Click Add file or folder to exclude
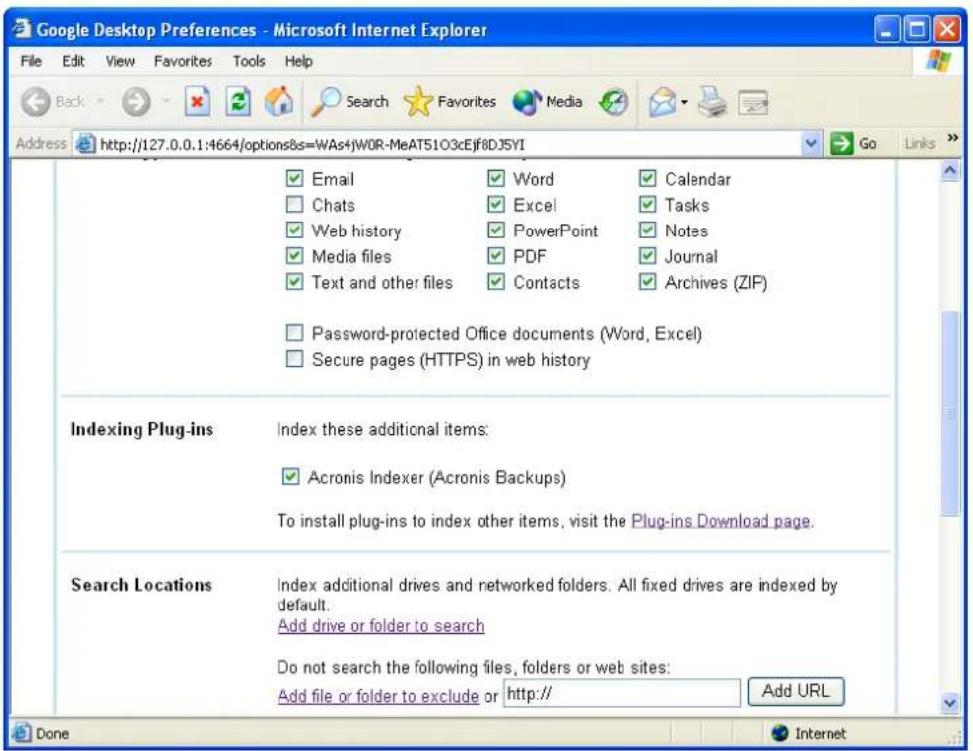973x751 pixels. click(x=378, y=696)
